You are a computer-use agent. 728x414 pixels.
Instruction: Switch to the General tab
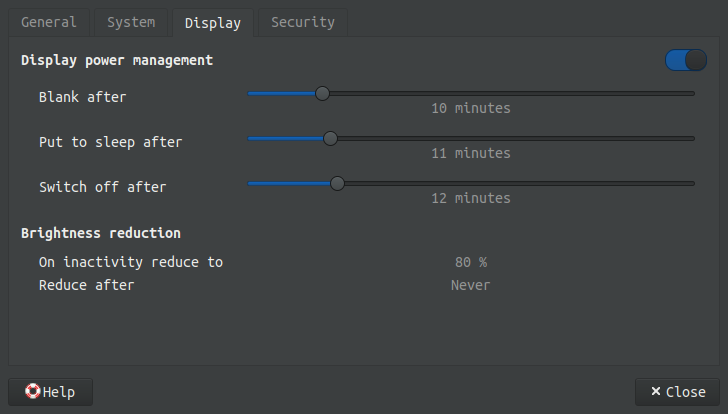tap(47, 22)
